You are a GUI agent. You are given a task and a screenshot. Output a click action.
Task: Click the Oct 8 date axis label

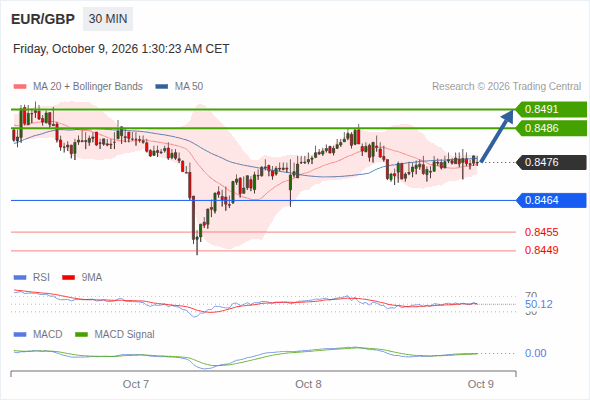(308, 384)
